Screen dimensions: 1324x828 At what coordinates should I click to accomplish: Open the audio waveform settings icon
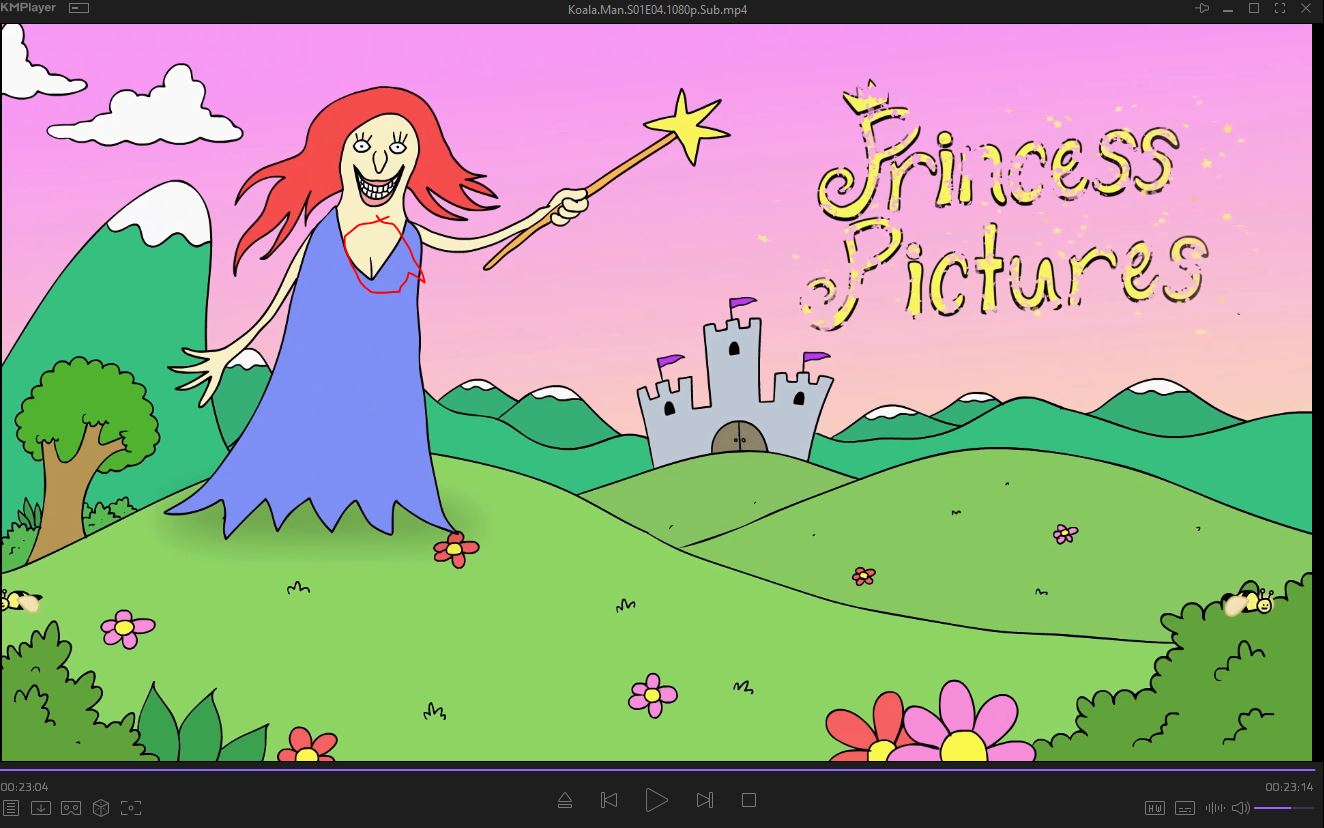pos(1215,808)
